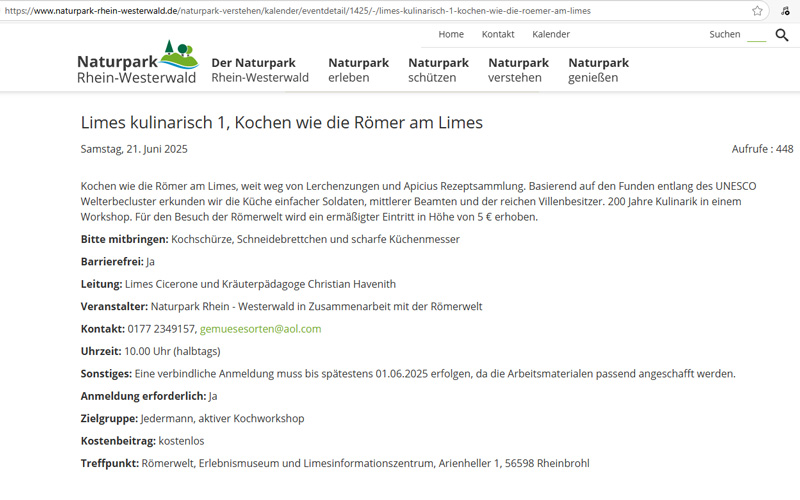The image size is (800, 500).
Task: Open the Home link
Action: click(451, 34)
